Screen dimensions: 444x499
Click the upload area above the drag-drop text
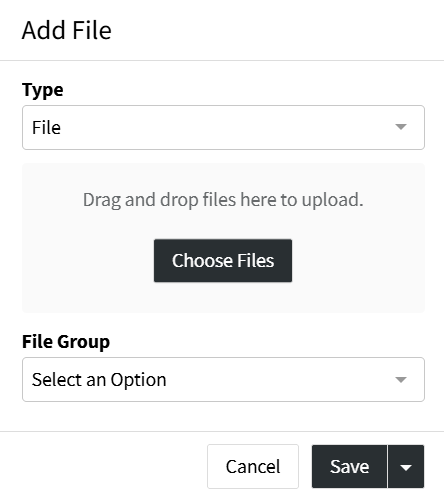[223, 177]
